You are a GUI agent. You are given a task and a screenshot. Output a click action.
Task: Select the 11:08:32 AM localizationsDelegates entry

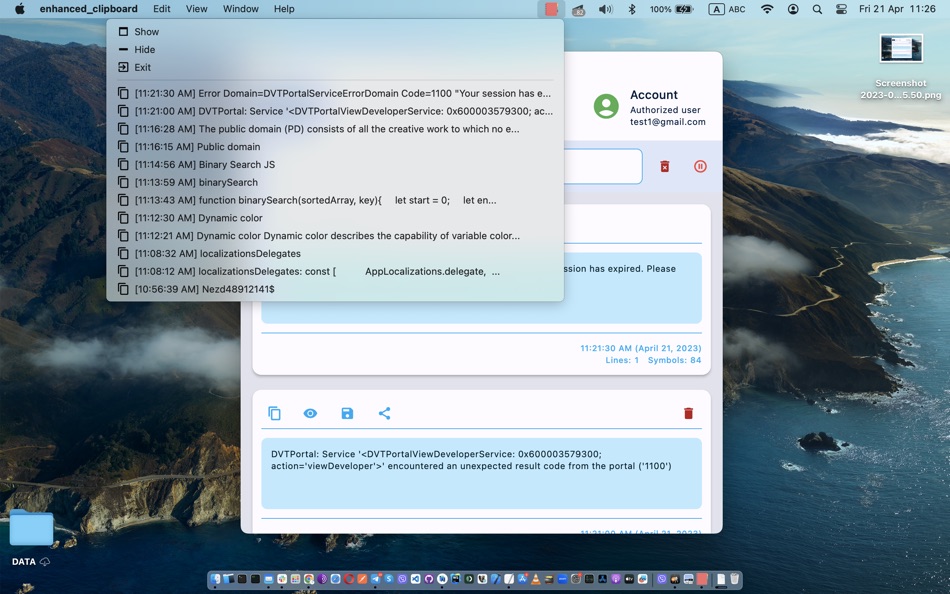(335, 253)
